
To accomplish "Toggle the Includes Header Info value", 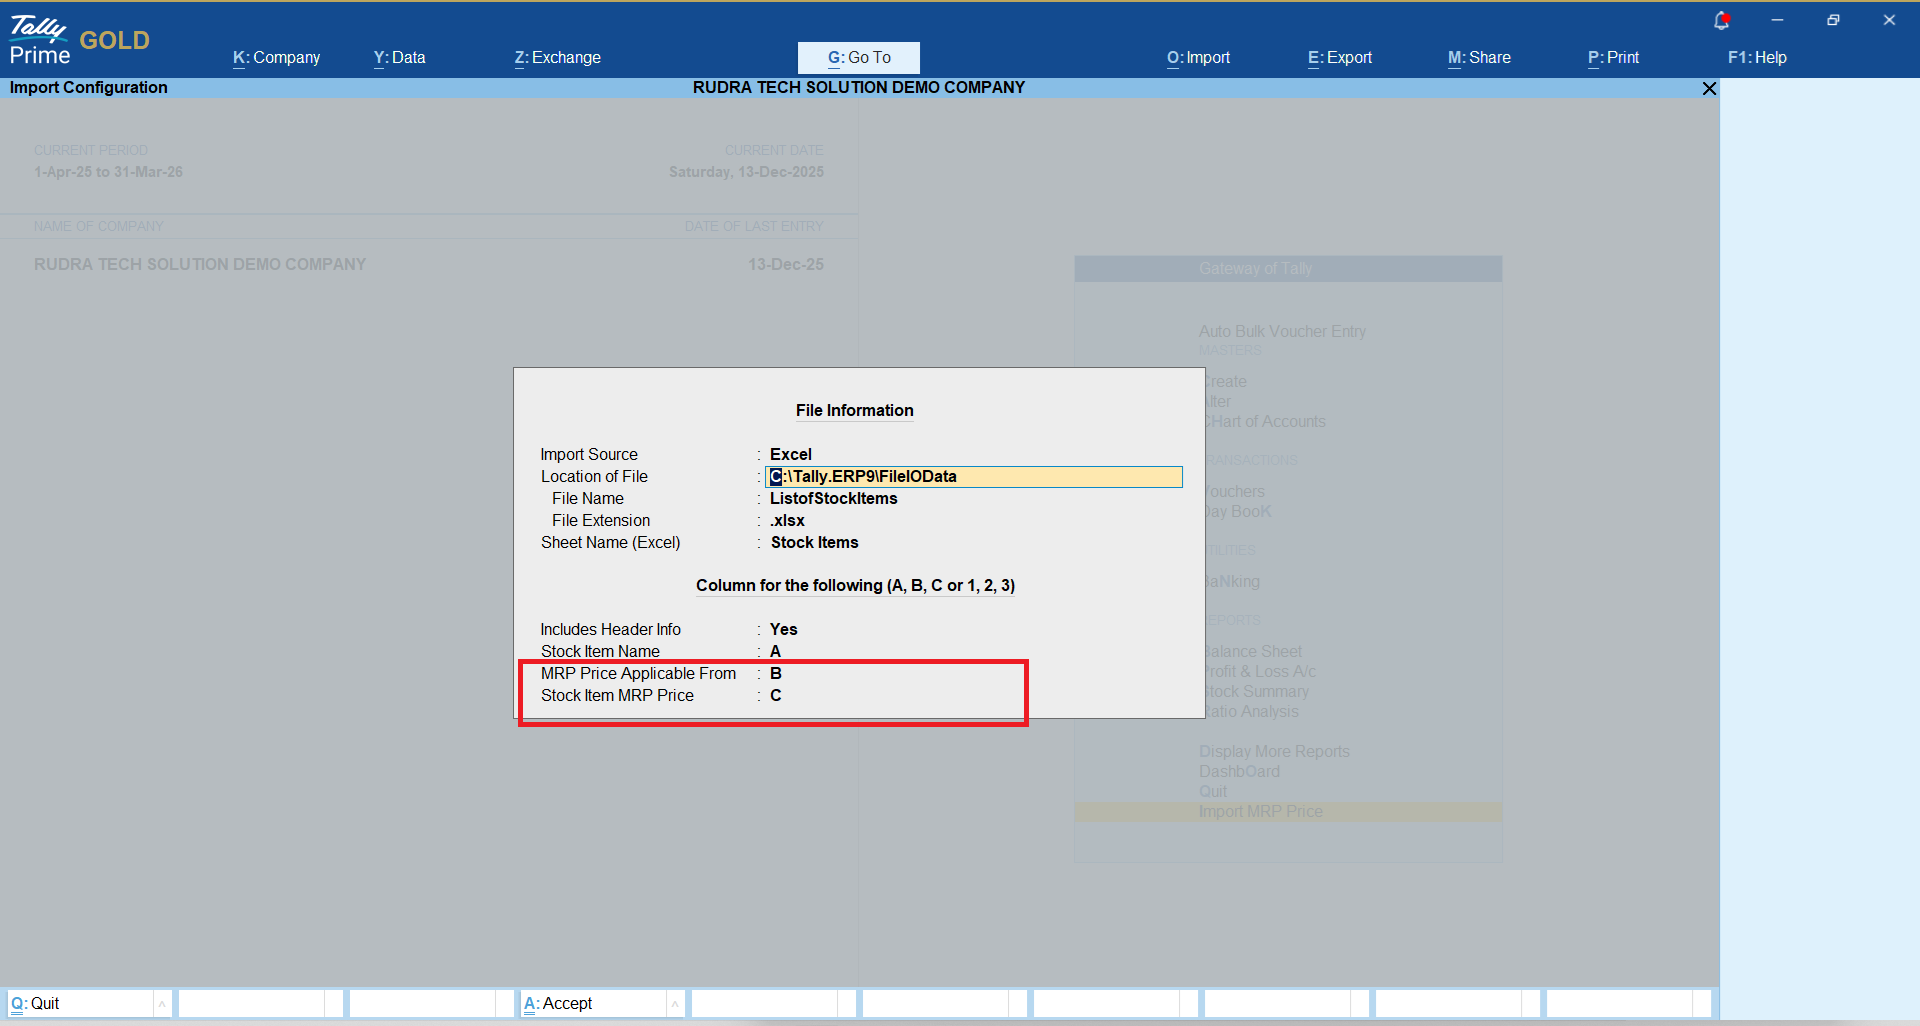I will [x=783, y=629].
